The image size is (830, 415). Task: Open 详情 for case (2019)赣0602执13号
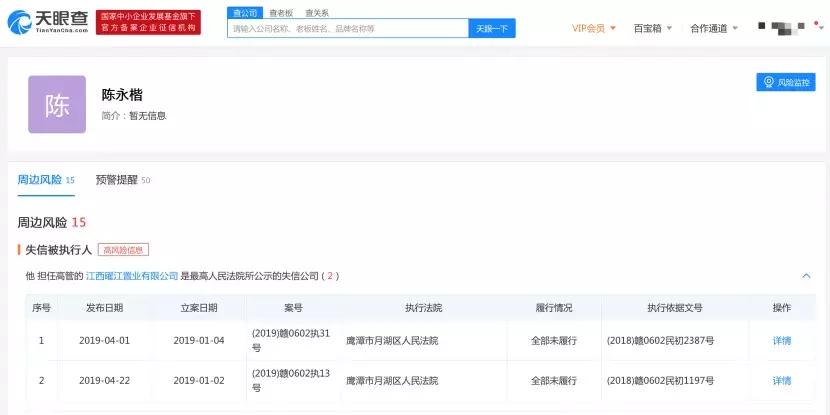[x=782, y=381]
